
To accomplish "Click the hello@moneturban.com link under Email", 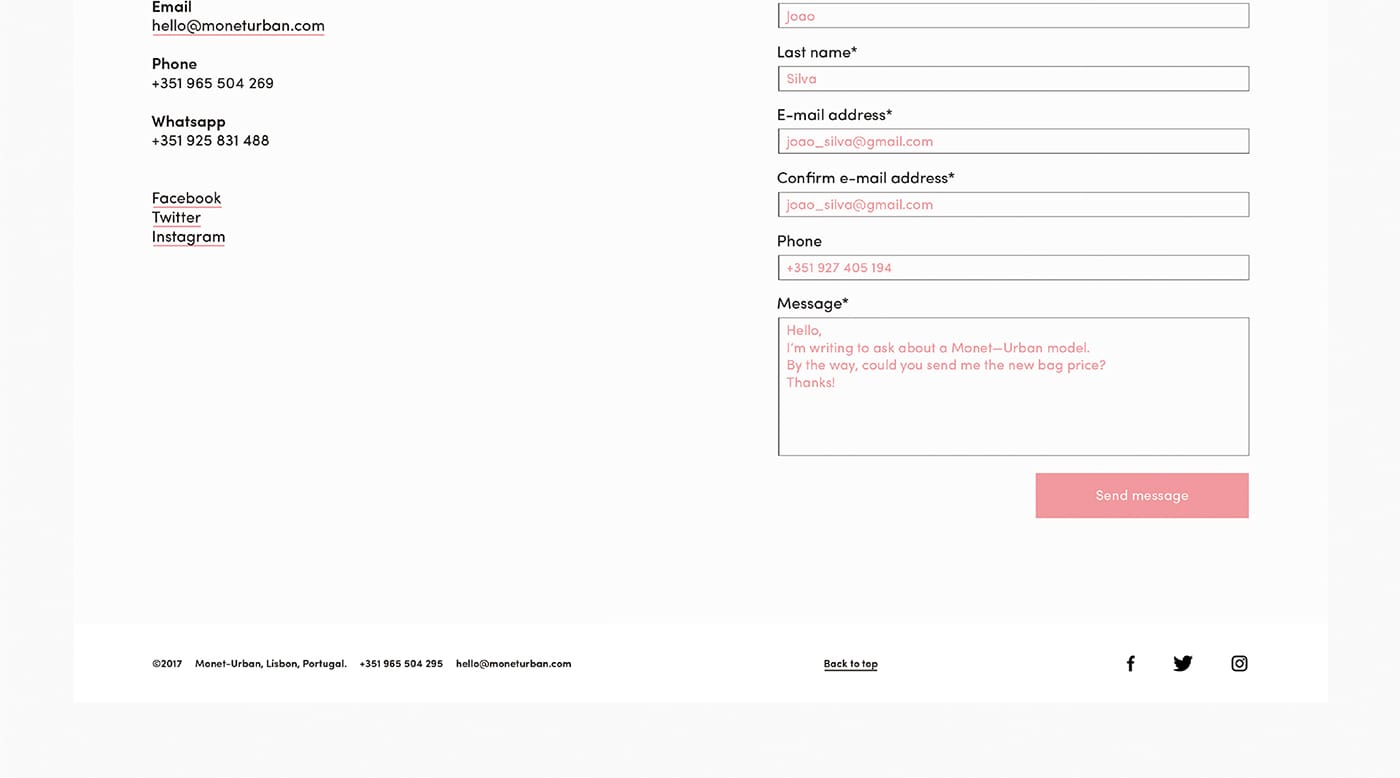I will pyautogui.click(x=238, y=25).
